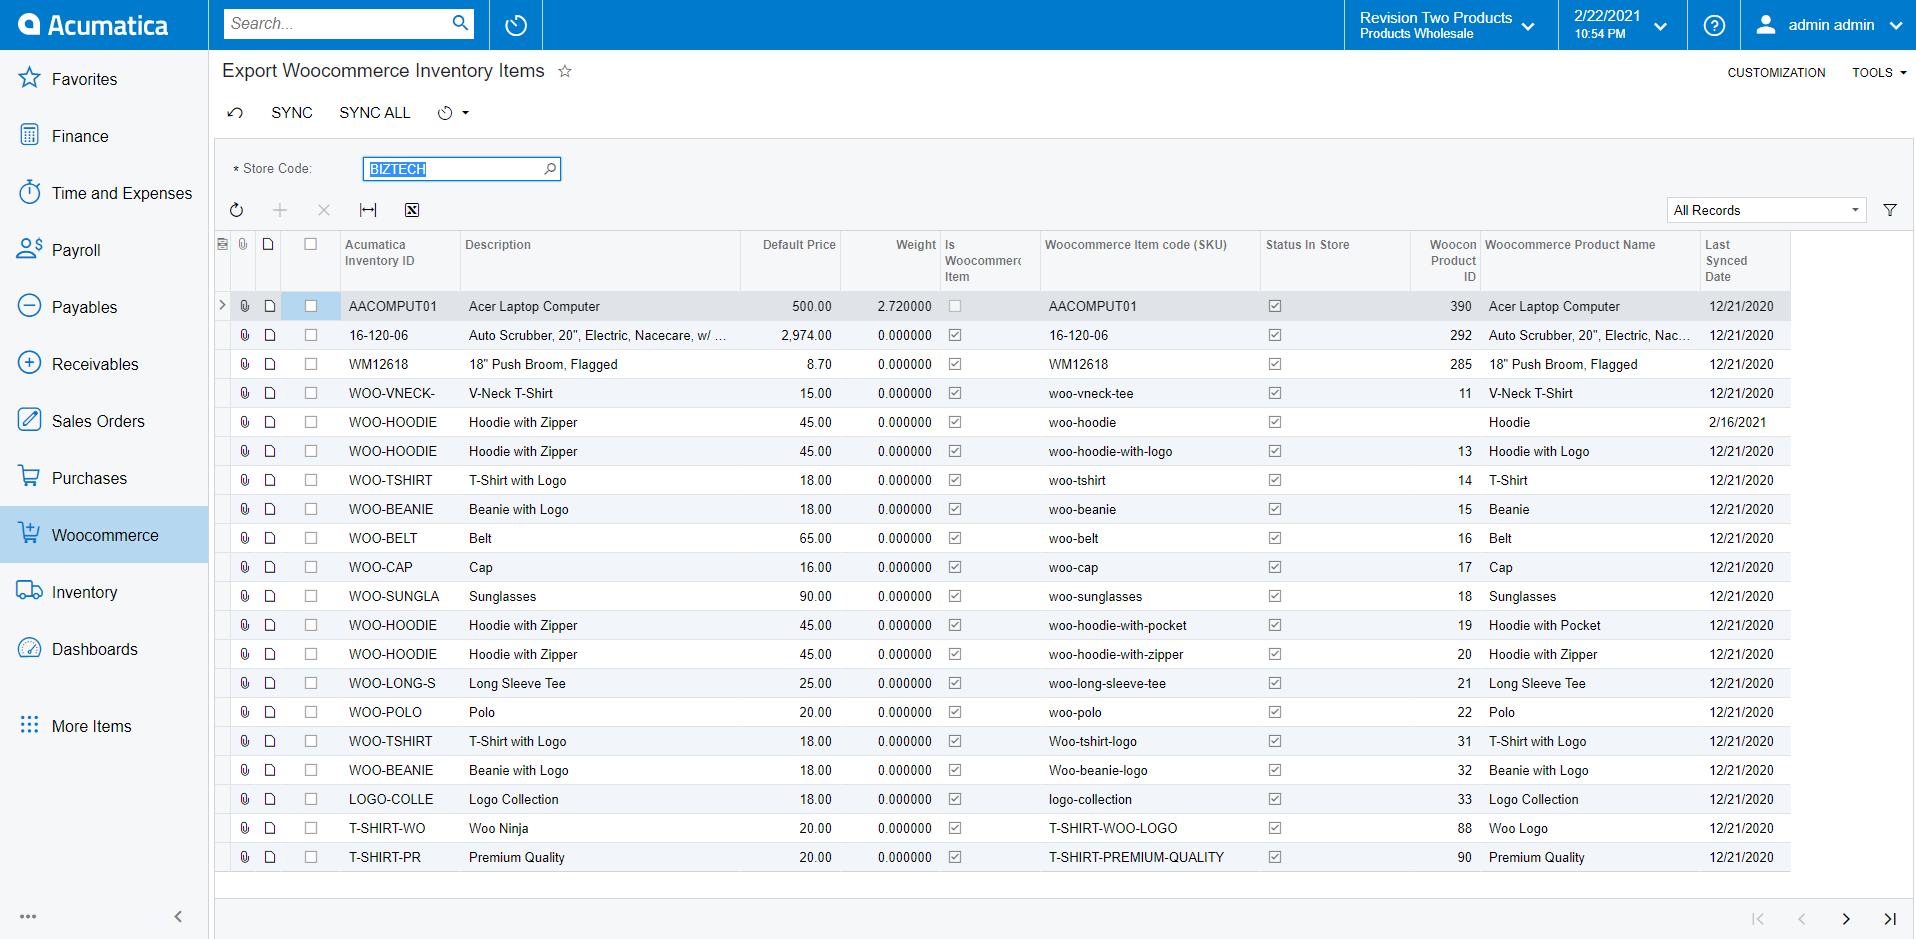Refresh the grid with the refresh icon
This screenshot has height=939, width=1916.
click(x=237, y=210)
